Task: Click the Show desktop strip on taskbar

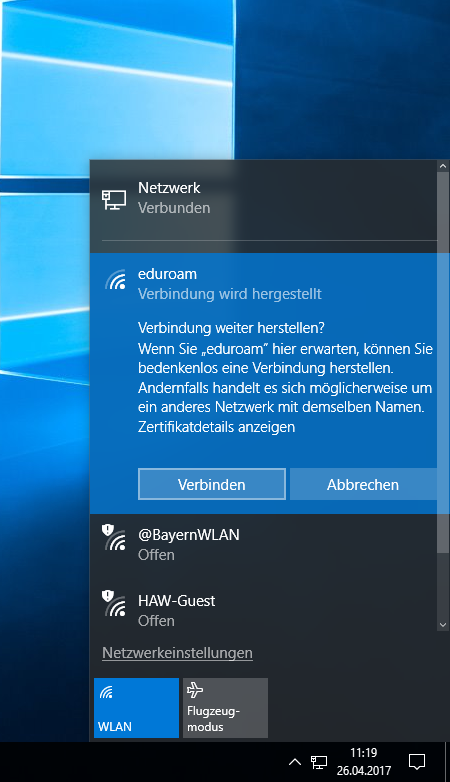Action: (x=447, y=762)
